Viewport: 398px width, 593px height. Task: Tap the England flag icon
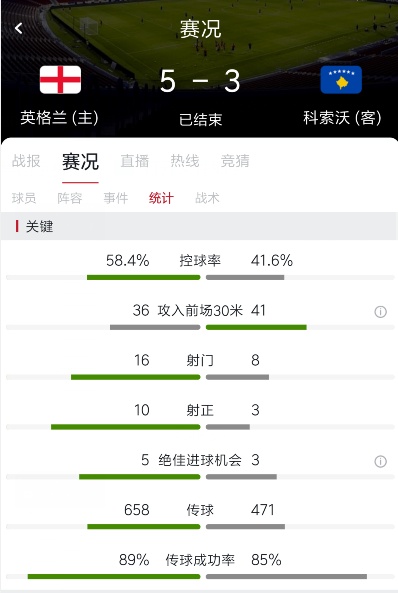click(60, 79)
